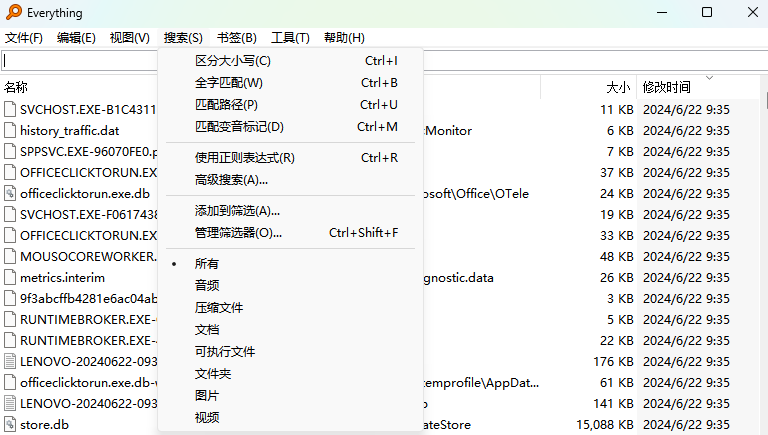Sort by the 大小 column header
The height and width of the screenshot is (435, 768).
(x=618, y=87)
